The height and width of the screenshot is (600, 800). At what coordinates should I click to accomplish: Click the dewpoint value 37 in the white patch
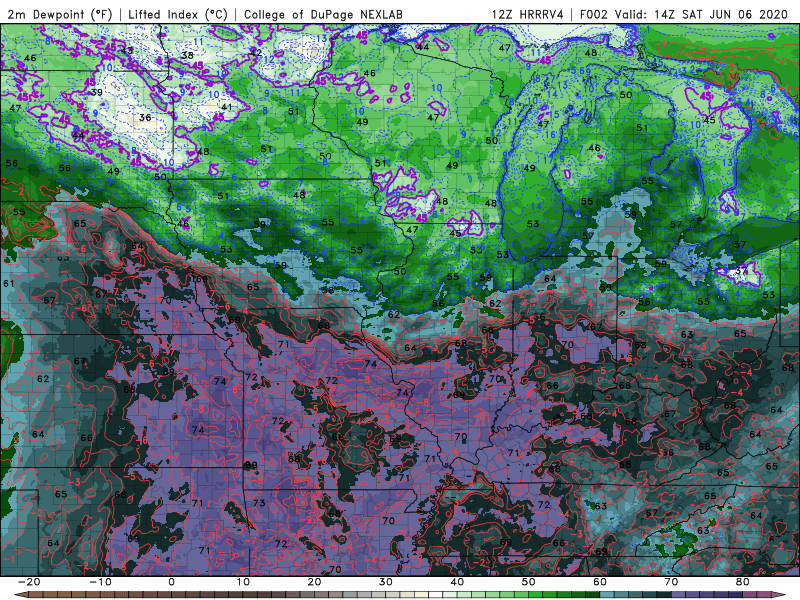click(741, 271)
